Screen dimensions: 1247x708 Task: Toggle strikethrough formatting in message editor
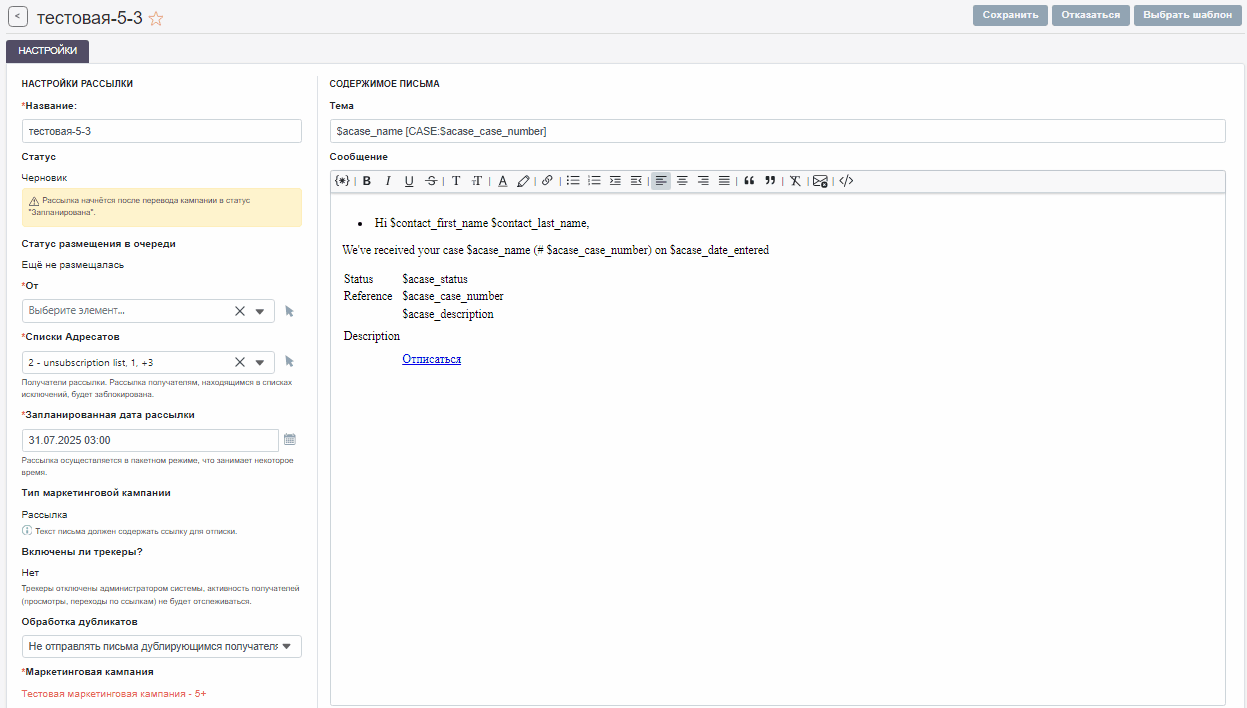click(x=430, y=181)
